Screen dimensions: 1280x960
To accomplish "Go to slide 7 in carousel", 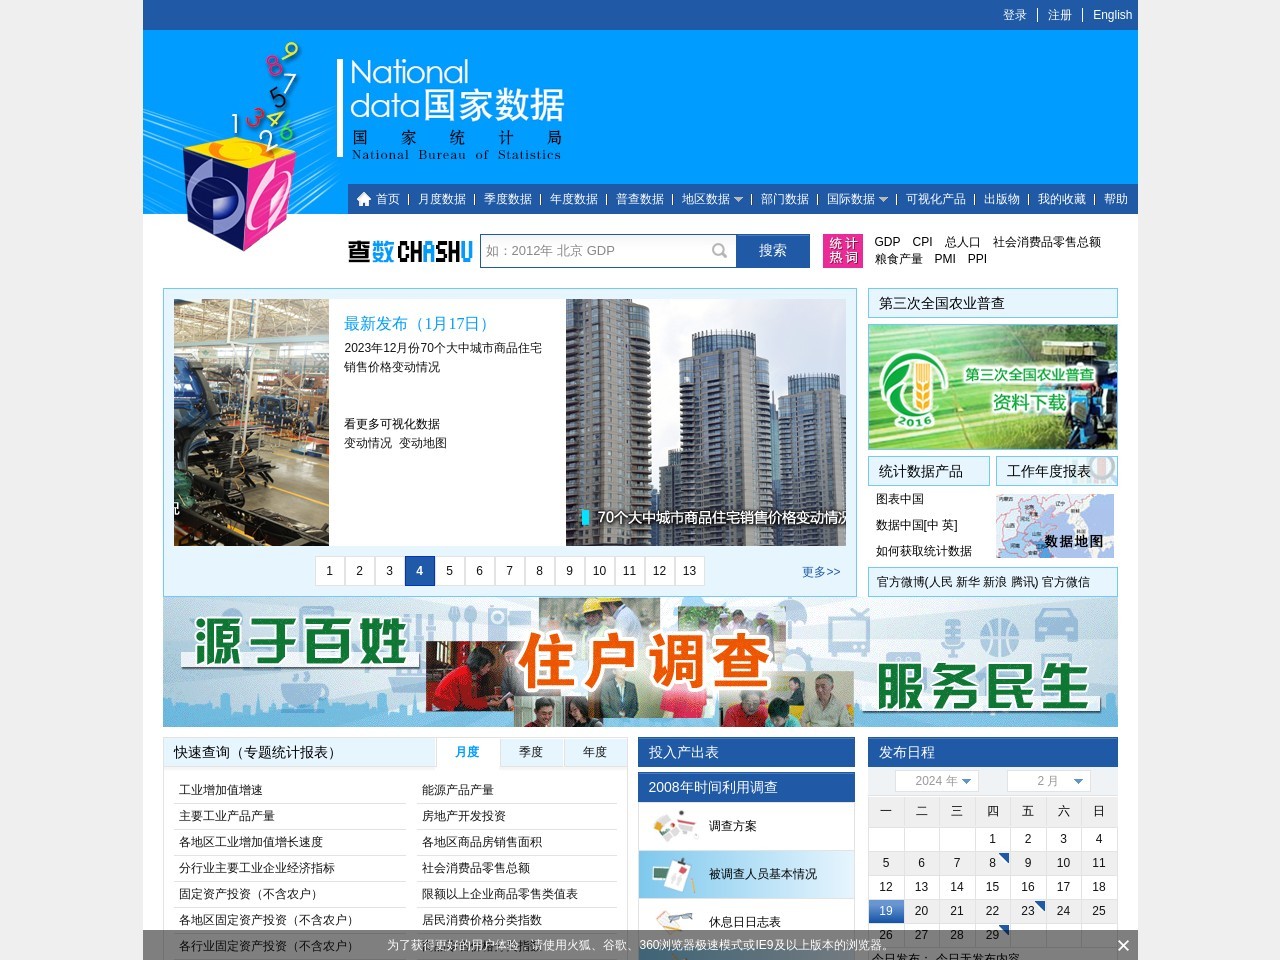I will (x=509, y=571).
